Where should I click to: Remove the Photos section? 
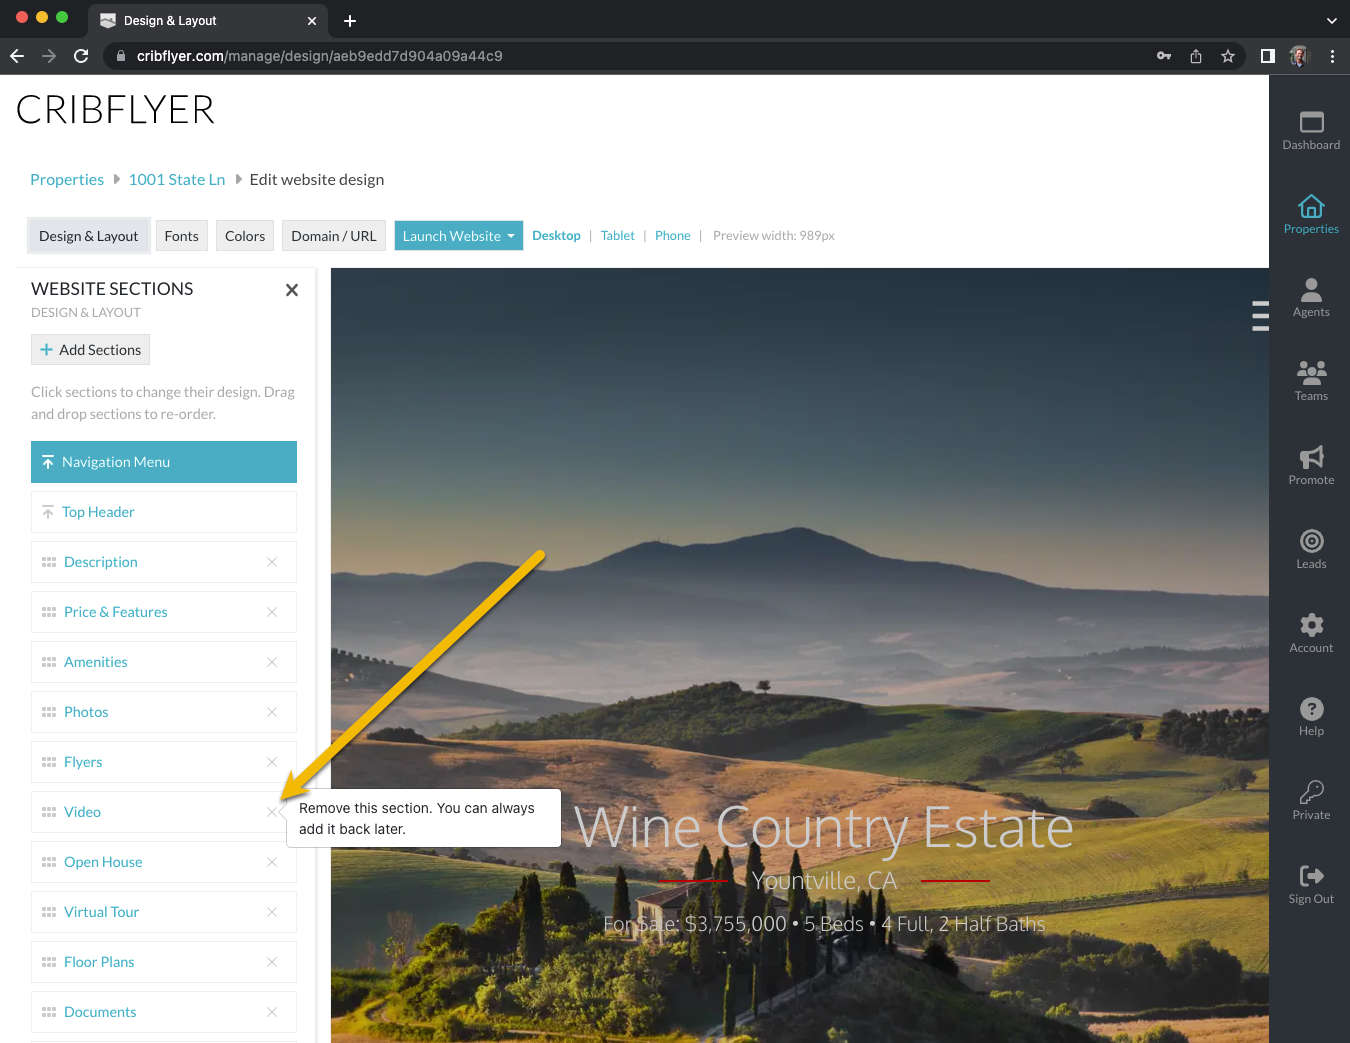[272, 712]
